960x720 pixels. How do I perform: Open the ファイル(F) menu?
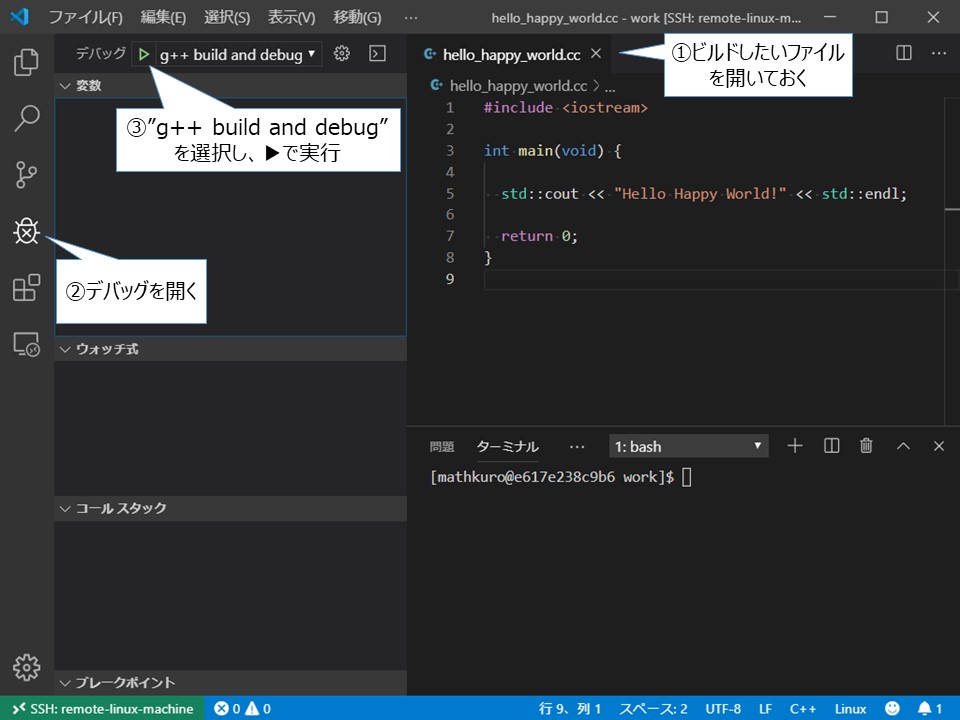coord(85,17)
